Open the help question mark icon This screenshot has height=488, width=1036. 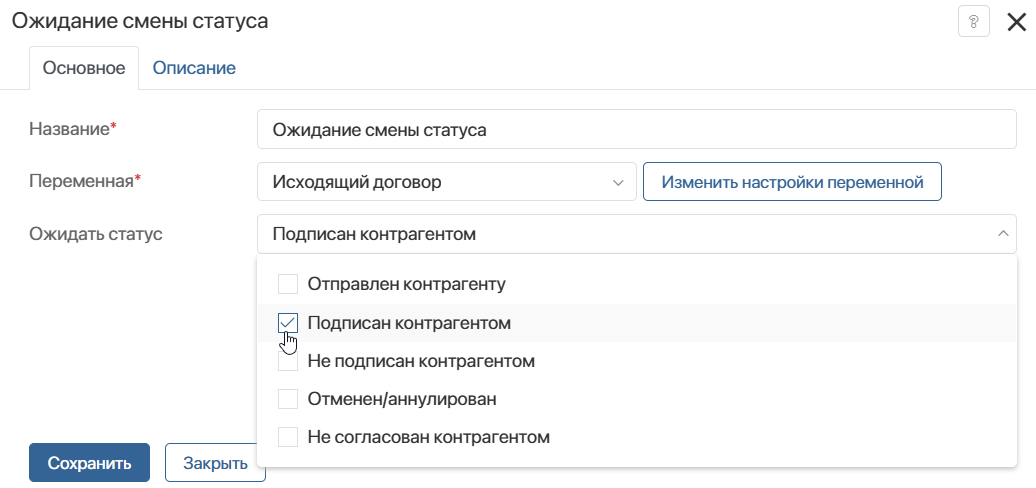pos(973,21)
